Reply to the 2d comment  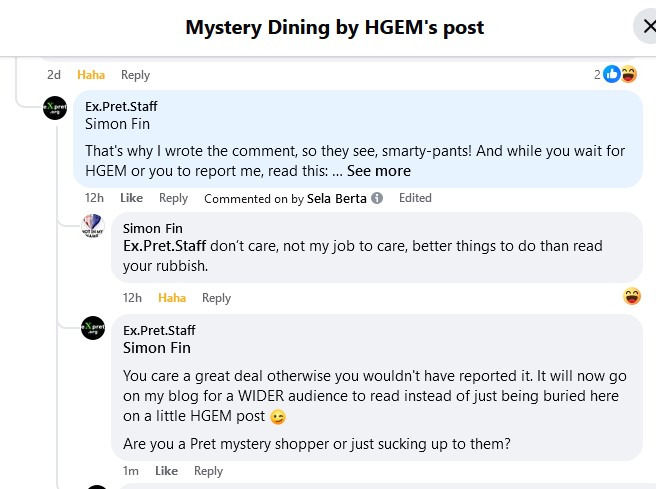pyautogui.click(x=135, y=75)
